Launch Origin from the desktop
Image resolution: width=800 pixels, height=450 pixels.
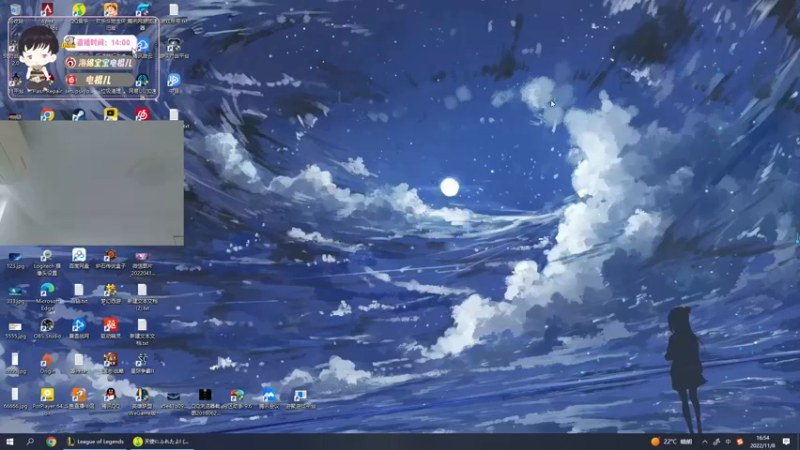point(47,364)
